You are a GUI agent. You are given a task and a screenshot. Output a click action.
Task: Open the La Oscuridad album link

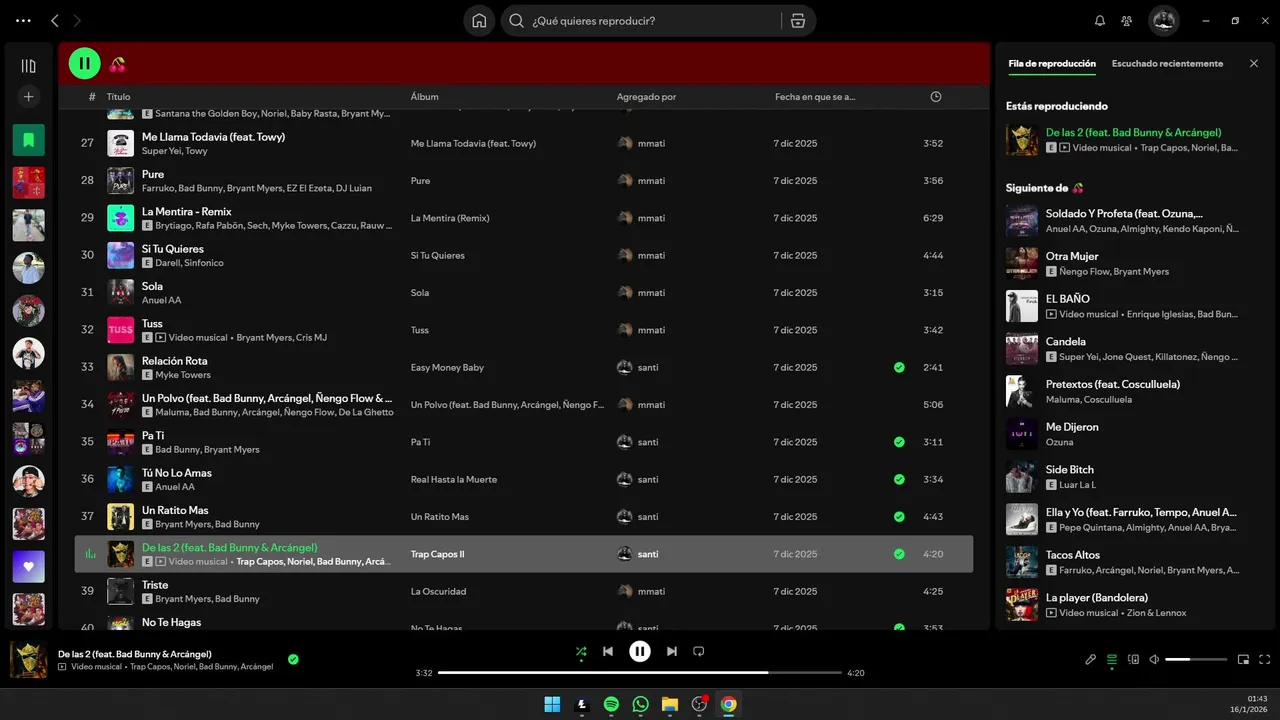pos(439,591)
